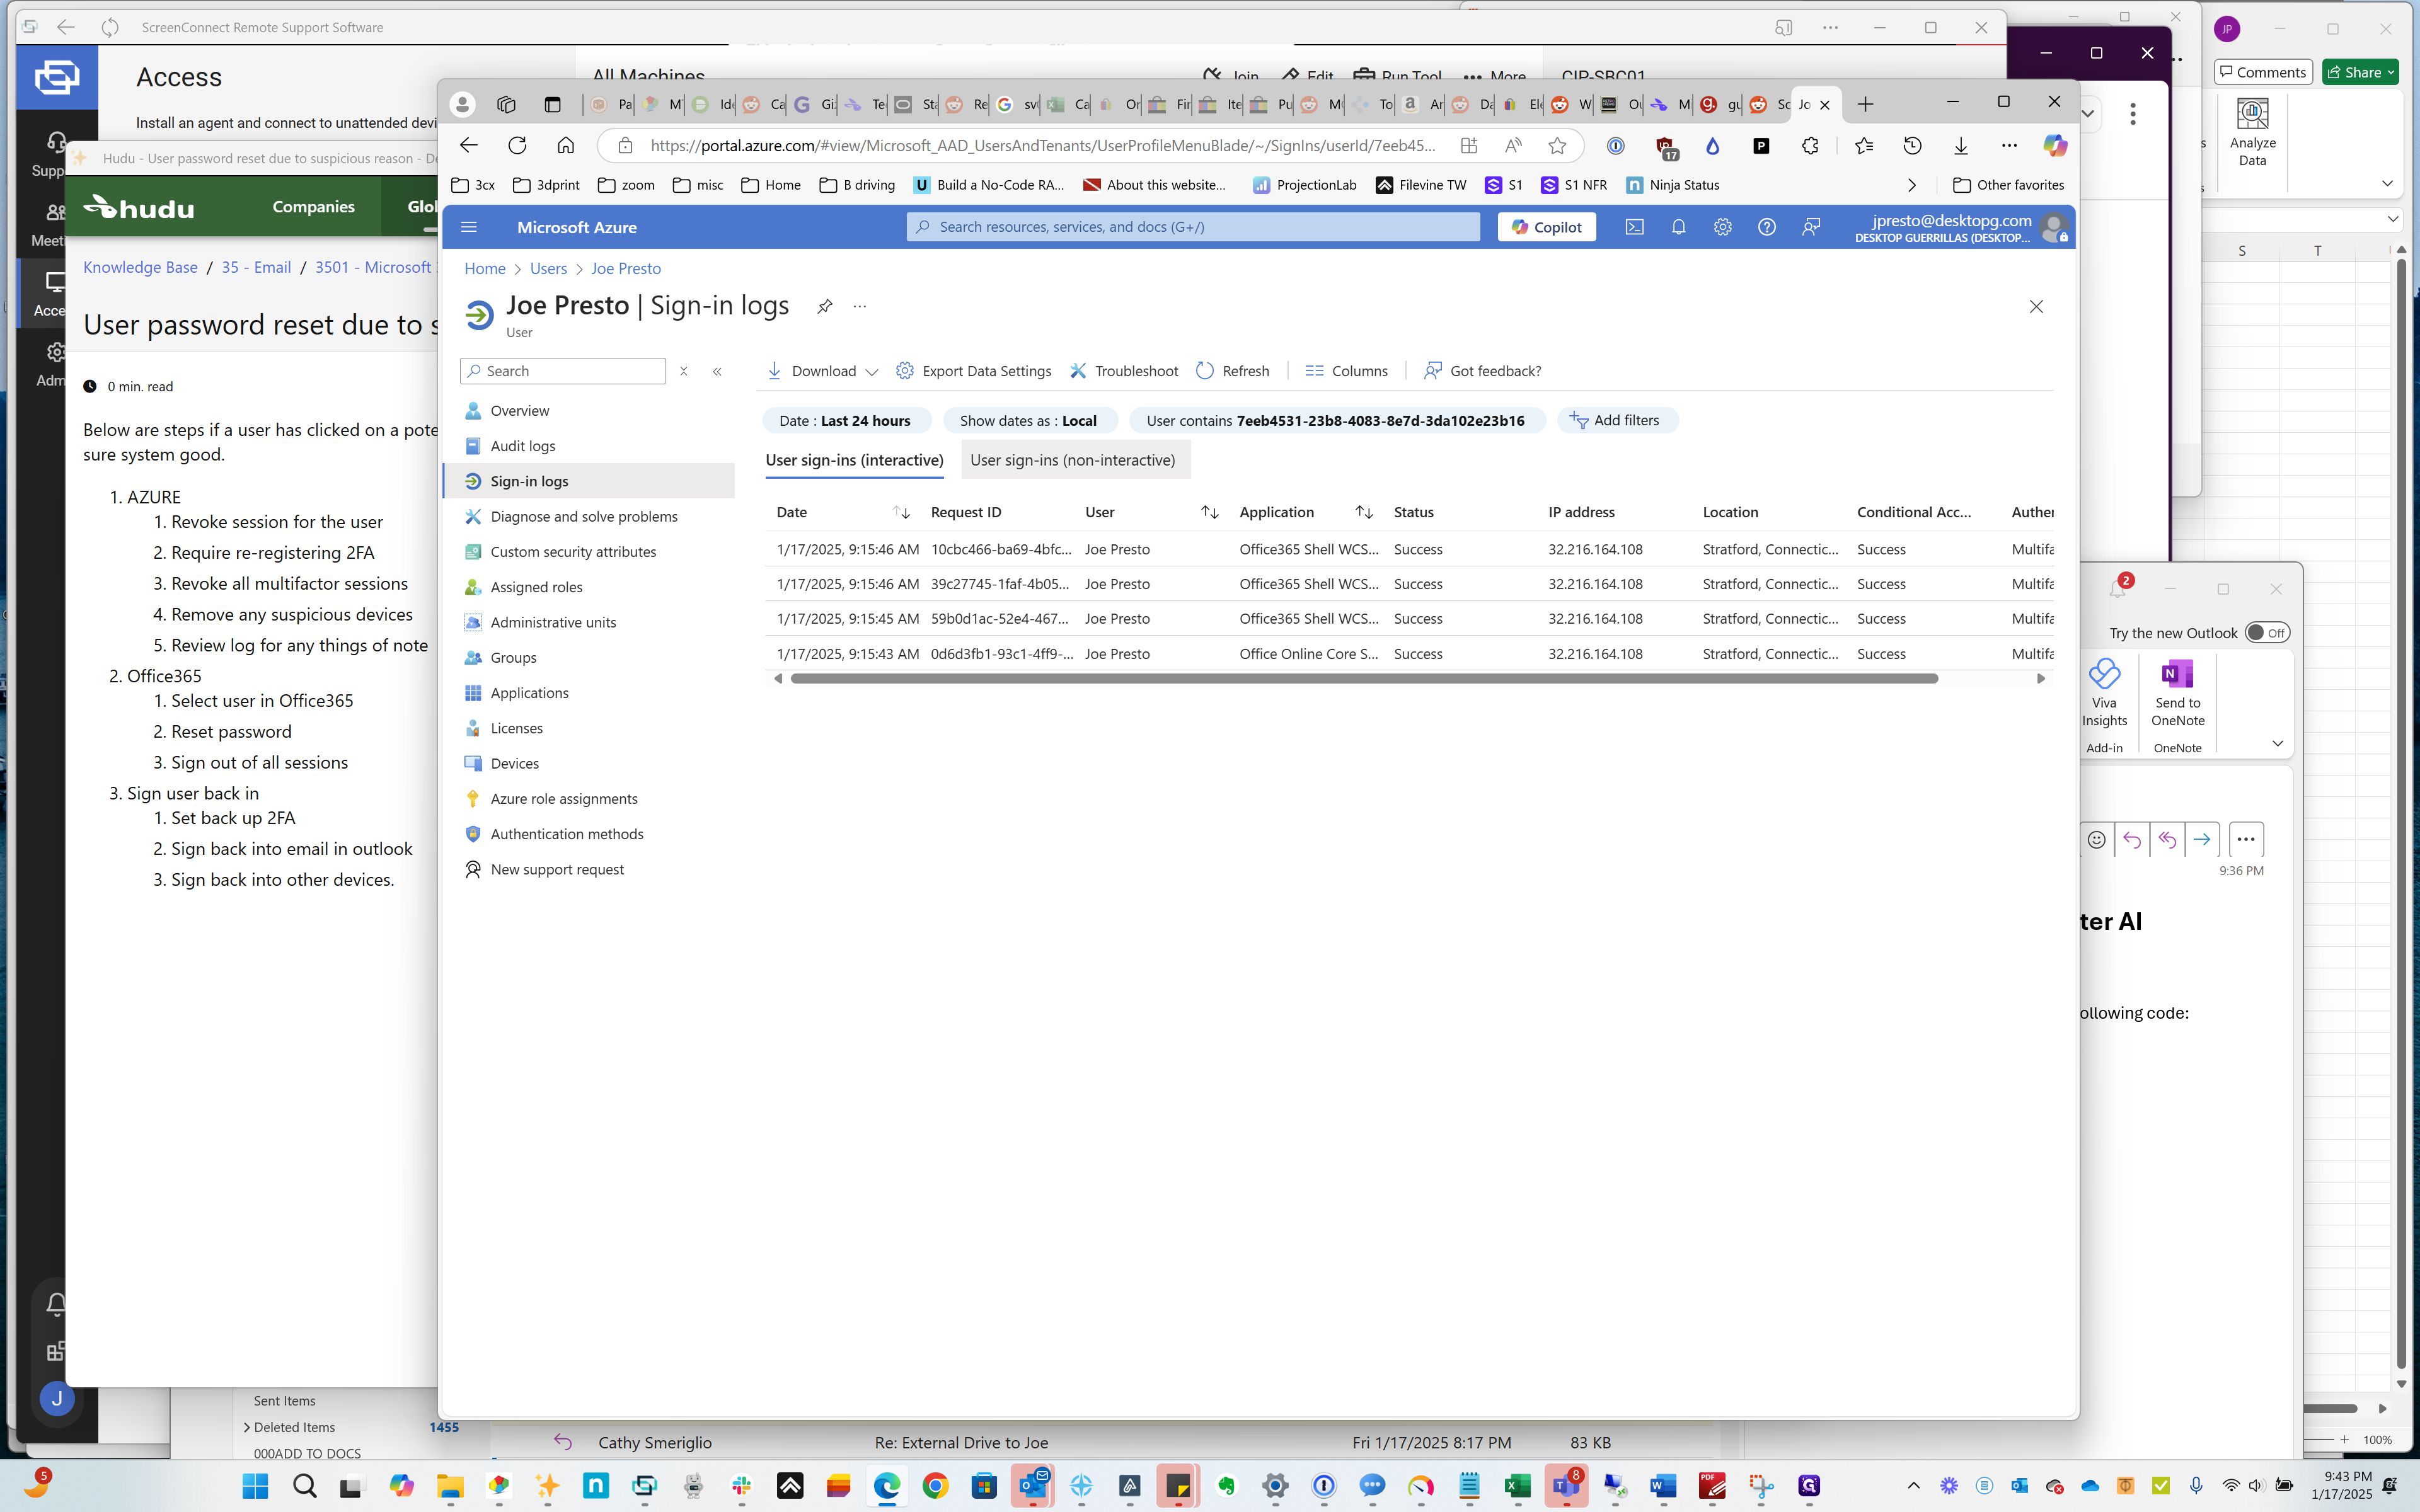Click Export Data Settings
This screenshot has height=1512, width=2420.
point(973,371)
